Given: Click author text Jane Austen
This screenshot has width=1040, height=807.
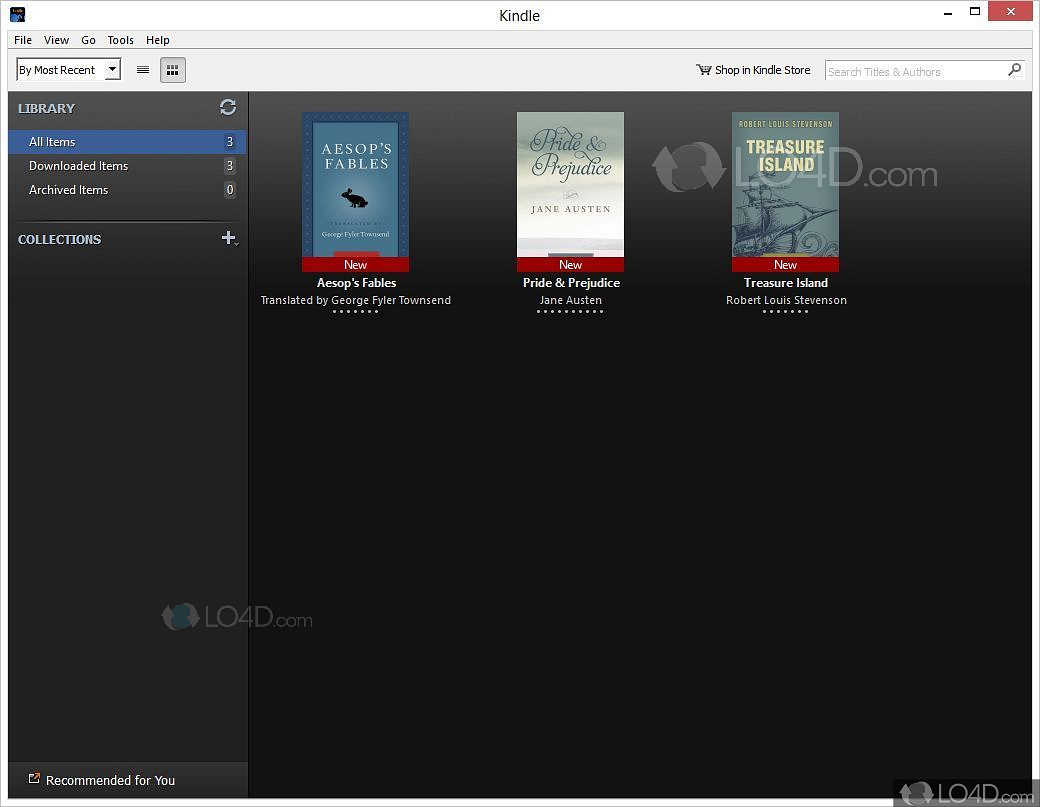Looking at the screenshot, I should click(570, 300).
